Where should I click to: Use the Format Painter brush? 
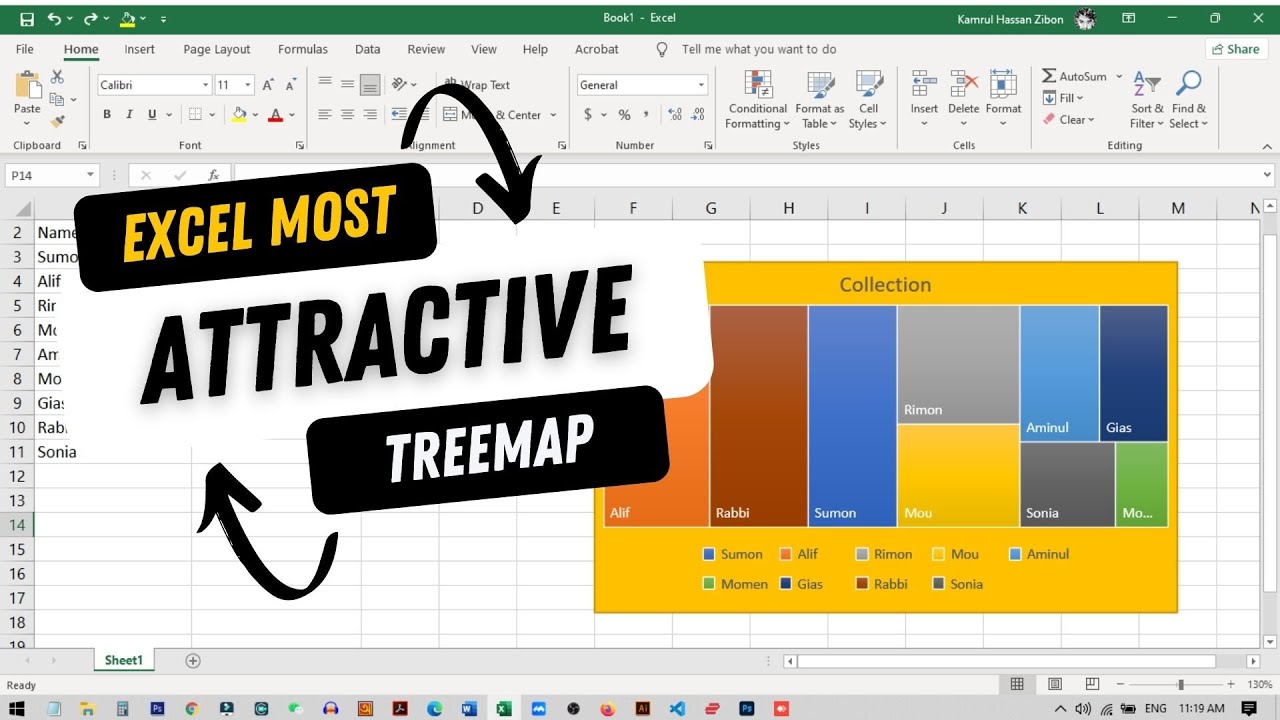pos(57,121)
